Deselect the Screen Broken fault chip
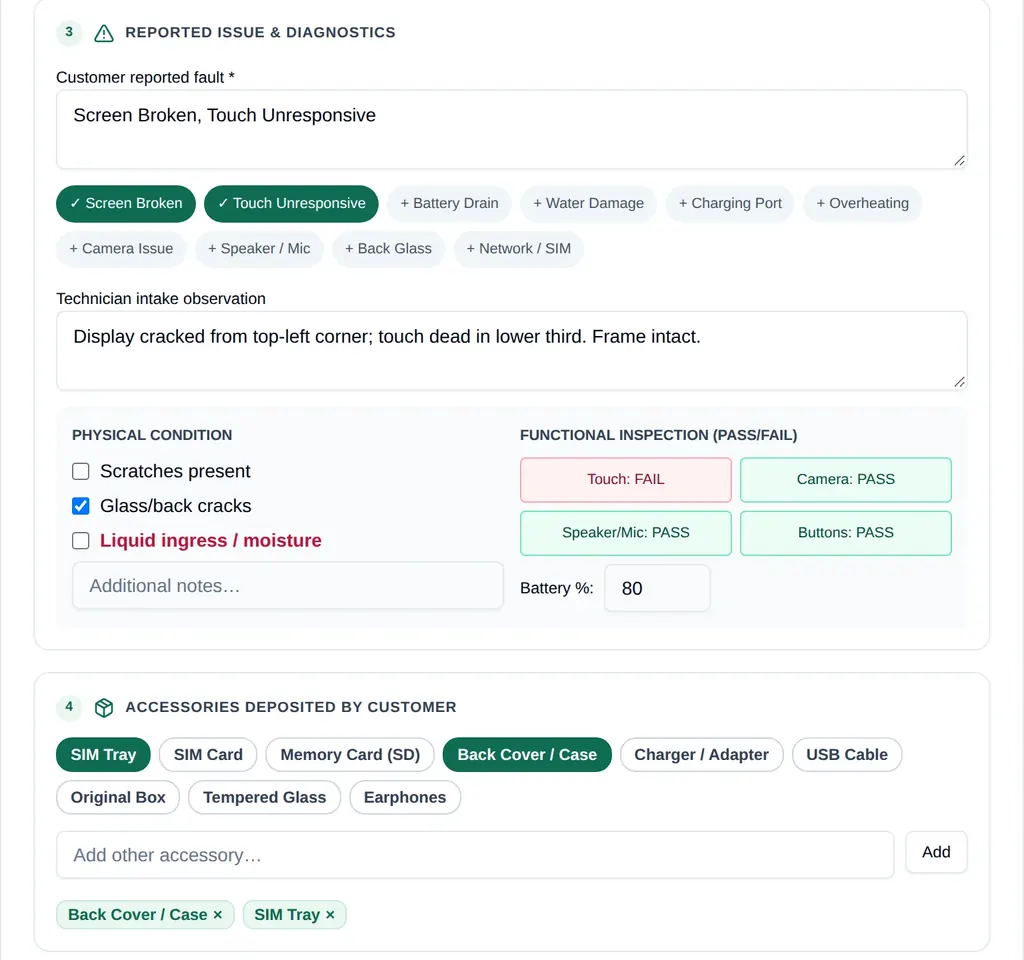 coord(126,204)
